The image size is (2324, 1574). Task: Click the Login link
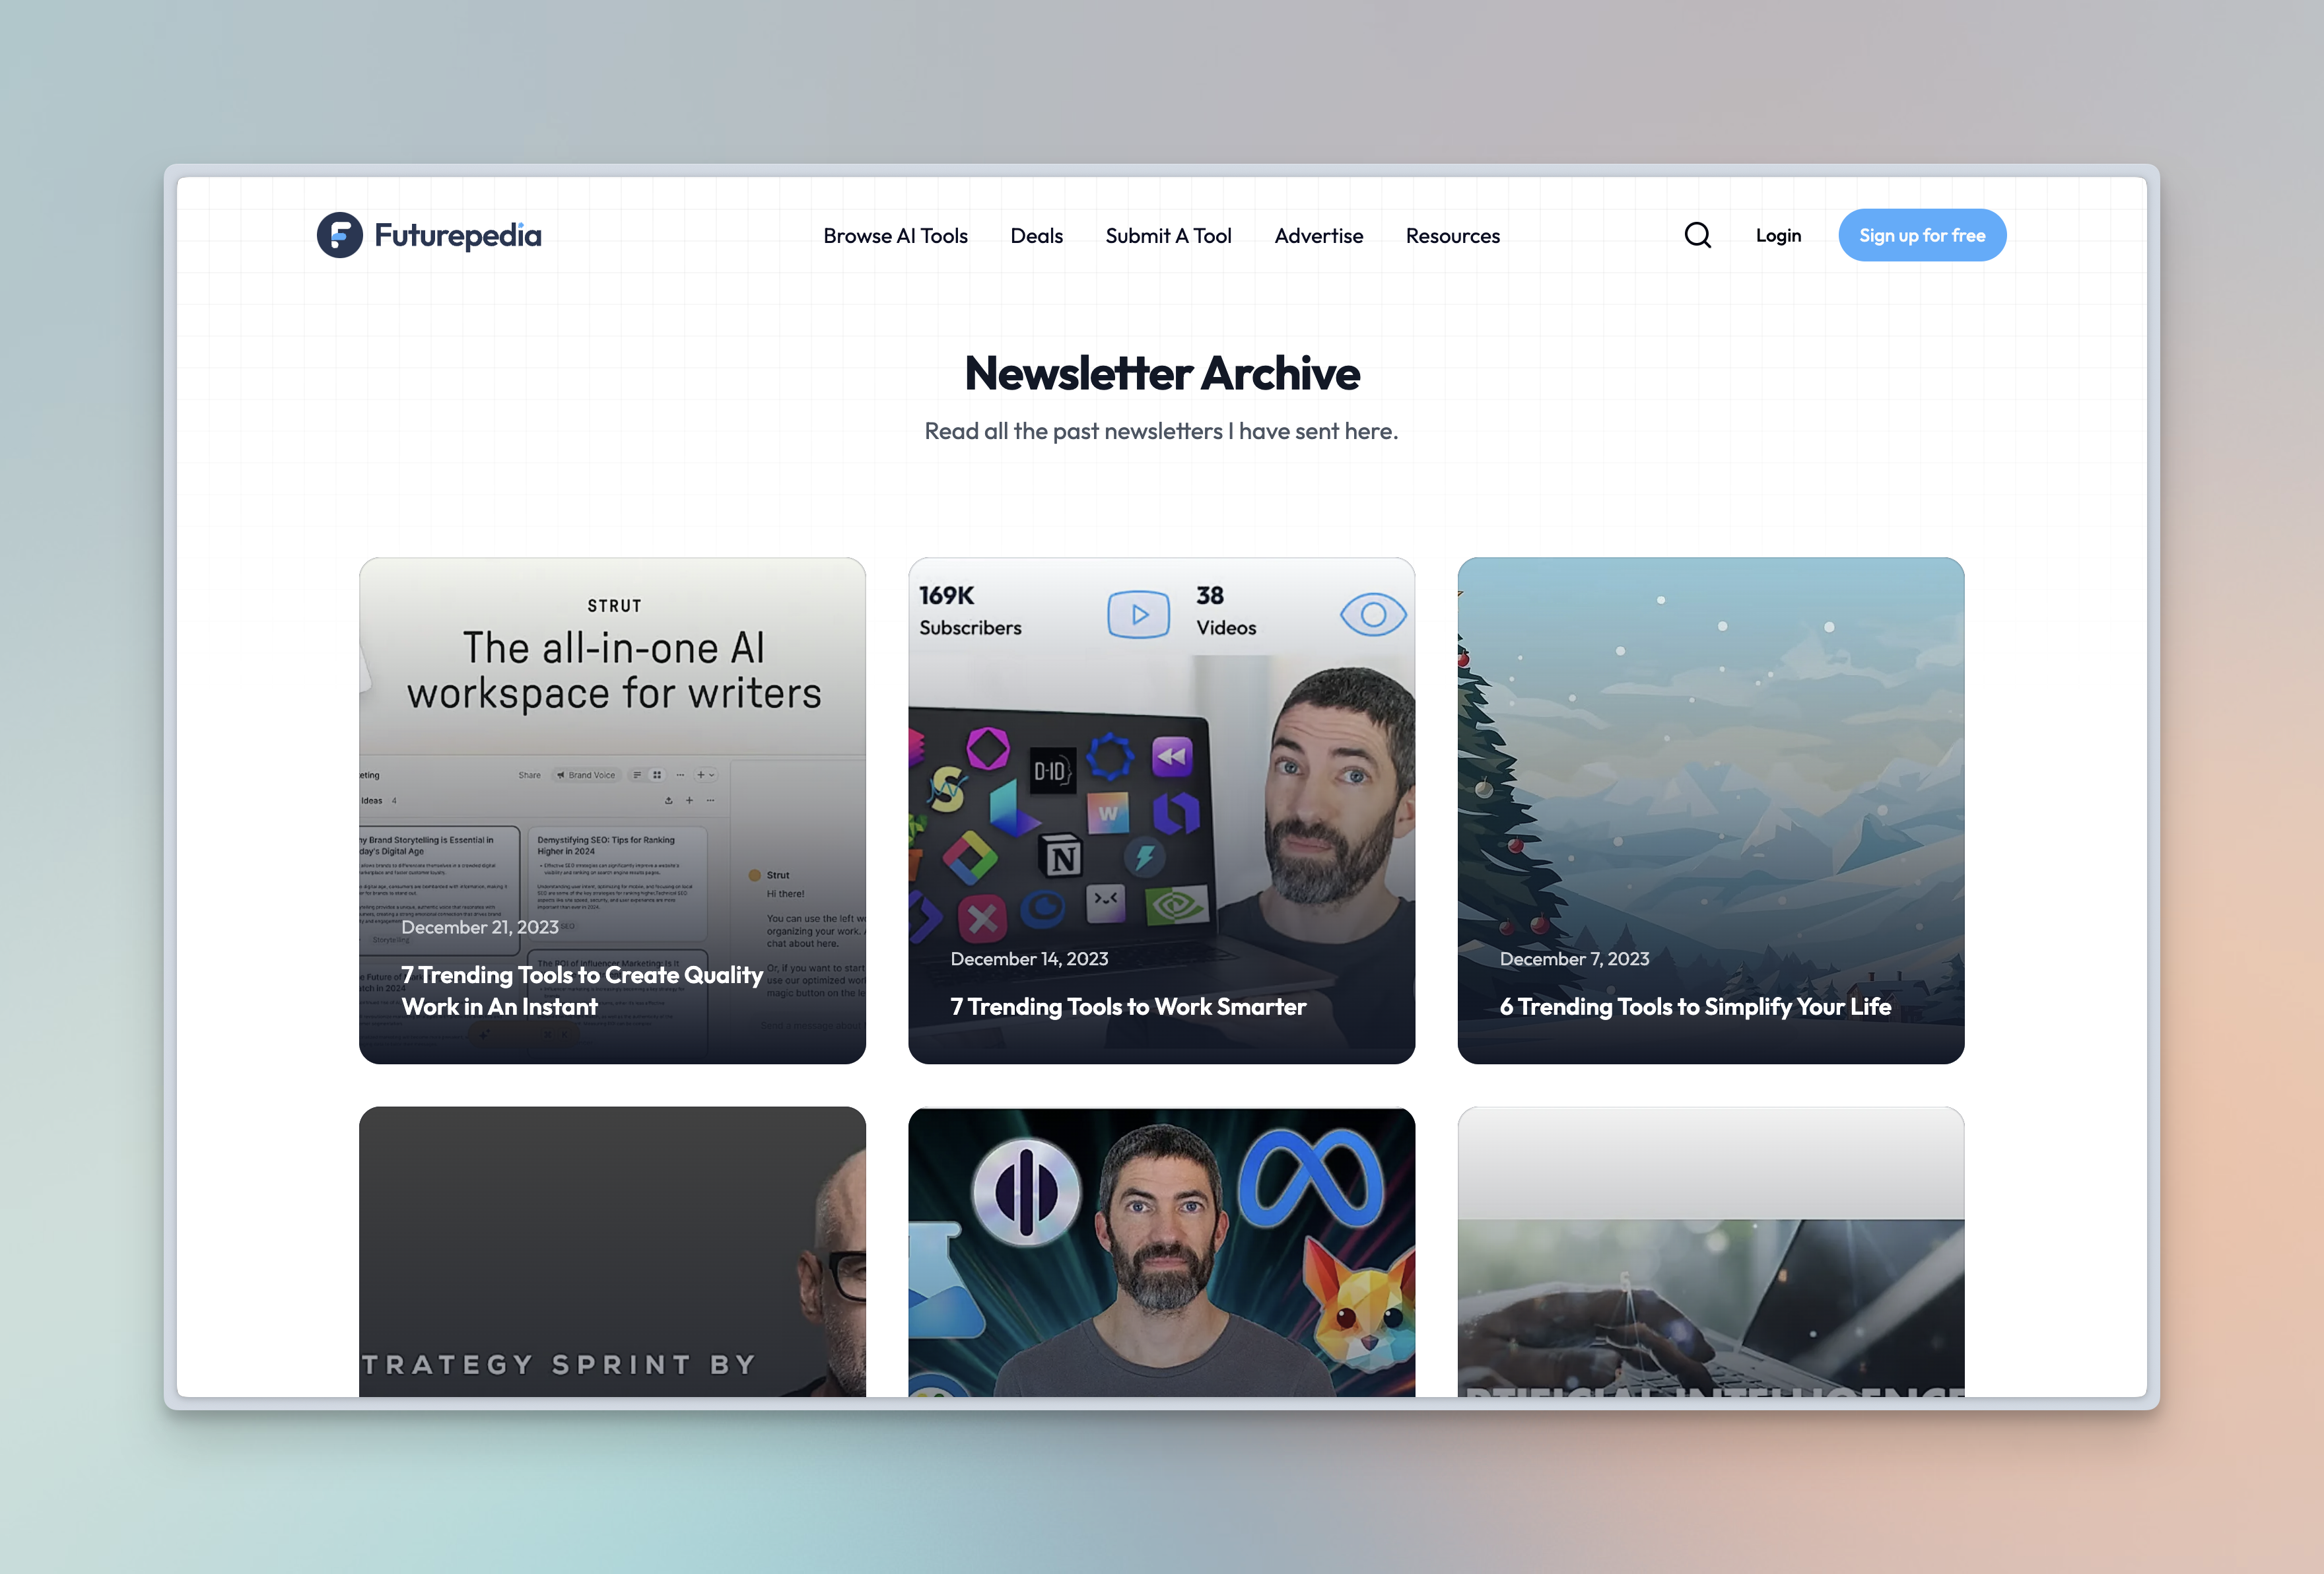pos(1778,235)
